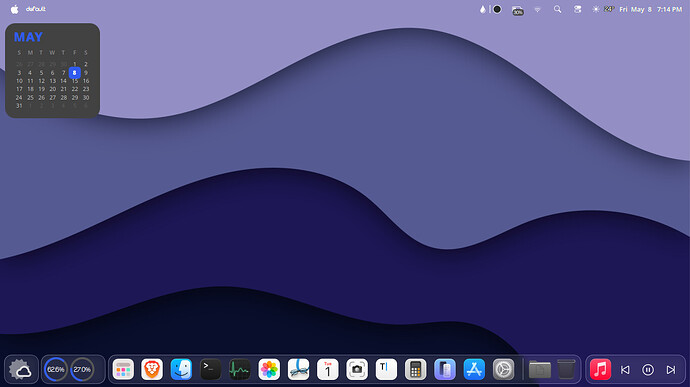This screenshot has width=690, height=387.
Task: Click the MAY calendar header
Action: [28, 37]
